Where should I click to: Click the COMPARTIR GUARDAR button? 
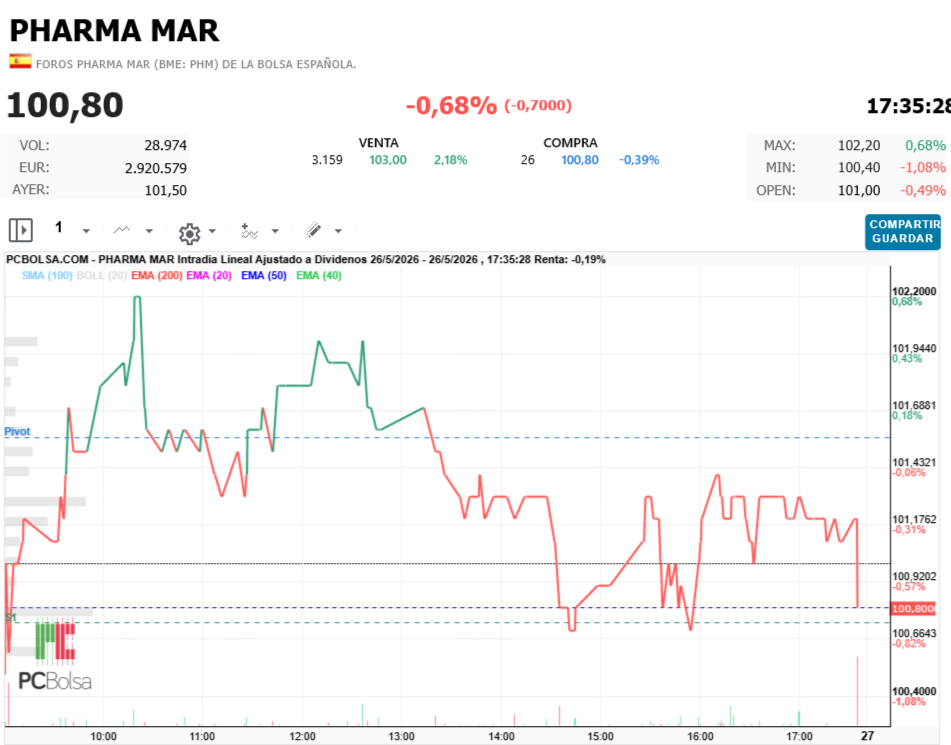click(x=903, y=232)
